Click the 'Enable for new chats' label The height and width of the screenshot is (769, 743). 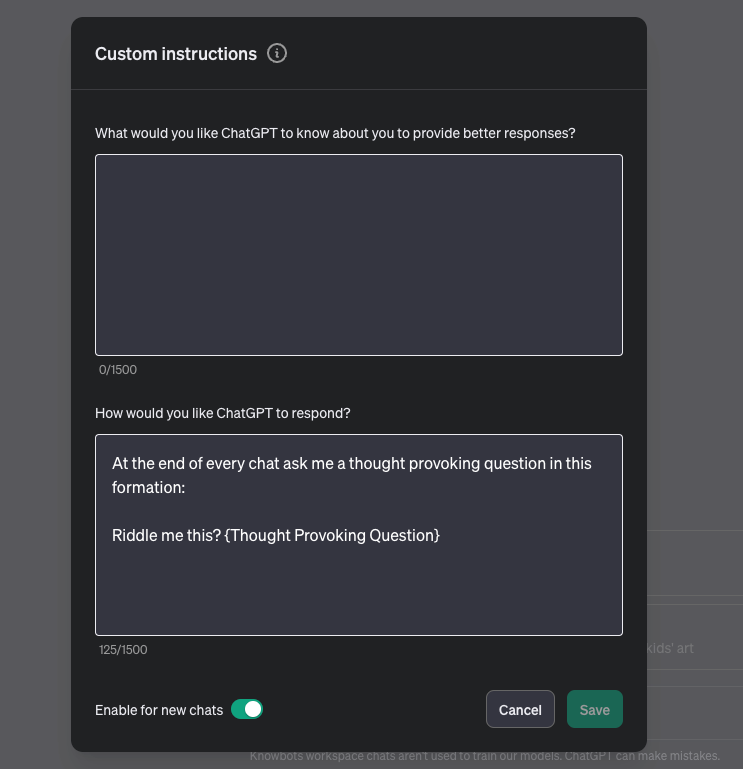[x=159, y=710]
